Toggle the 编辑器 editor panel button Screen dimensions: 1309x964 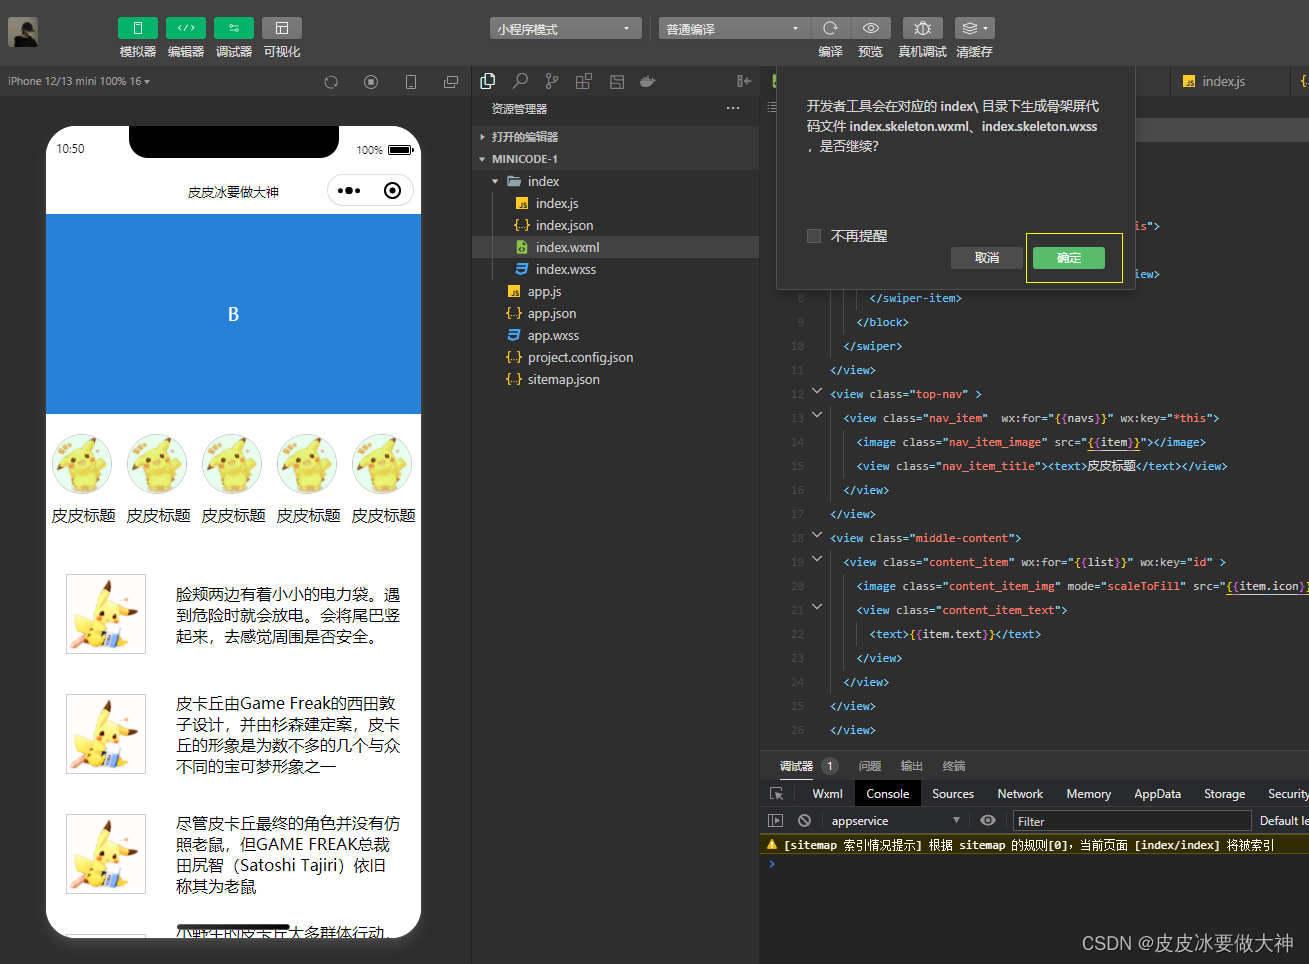[x=186, y=28]
